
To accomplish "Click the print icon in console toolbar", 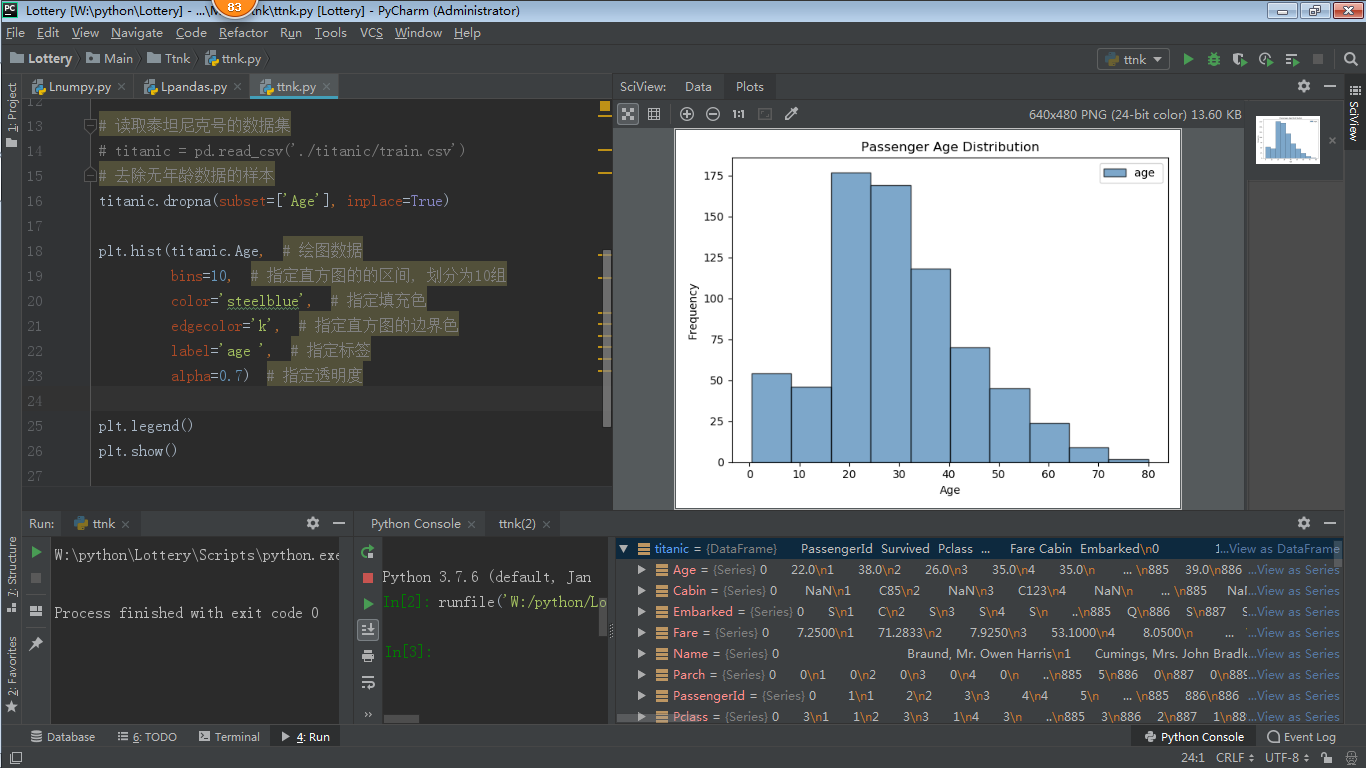I will pyautogui.click(x=368, y=656).
